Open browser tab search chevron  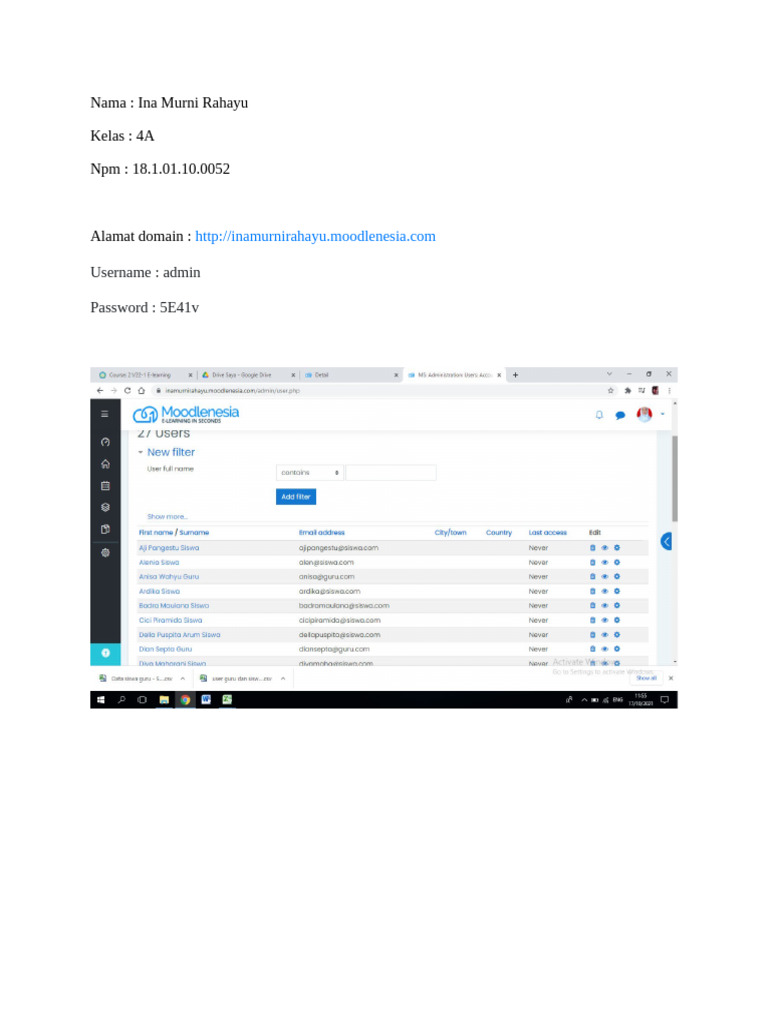[x=609, y=374]
